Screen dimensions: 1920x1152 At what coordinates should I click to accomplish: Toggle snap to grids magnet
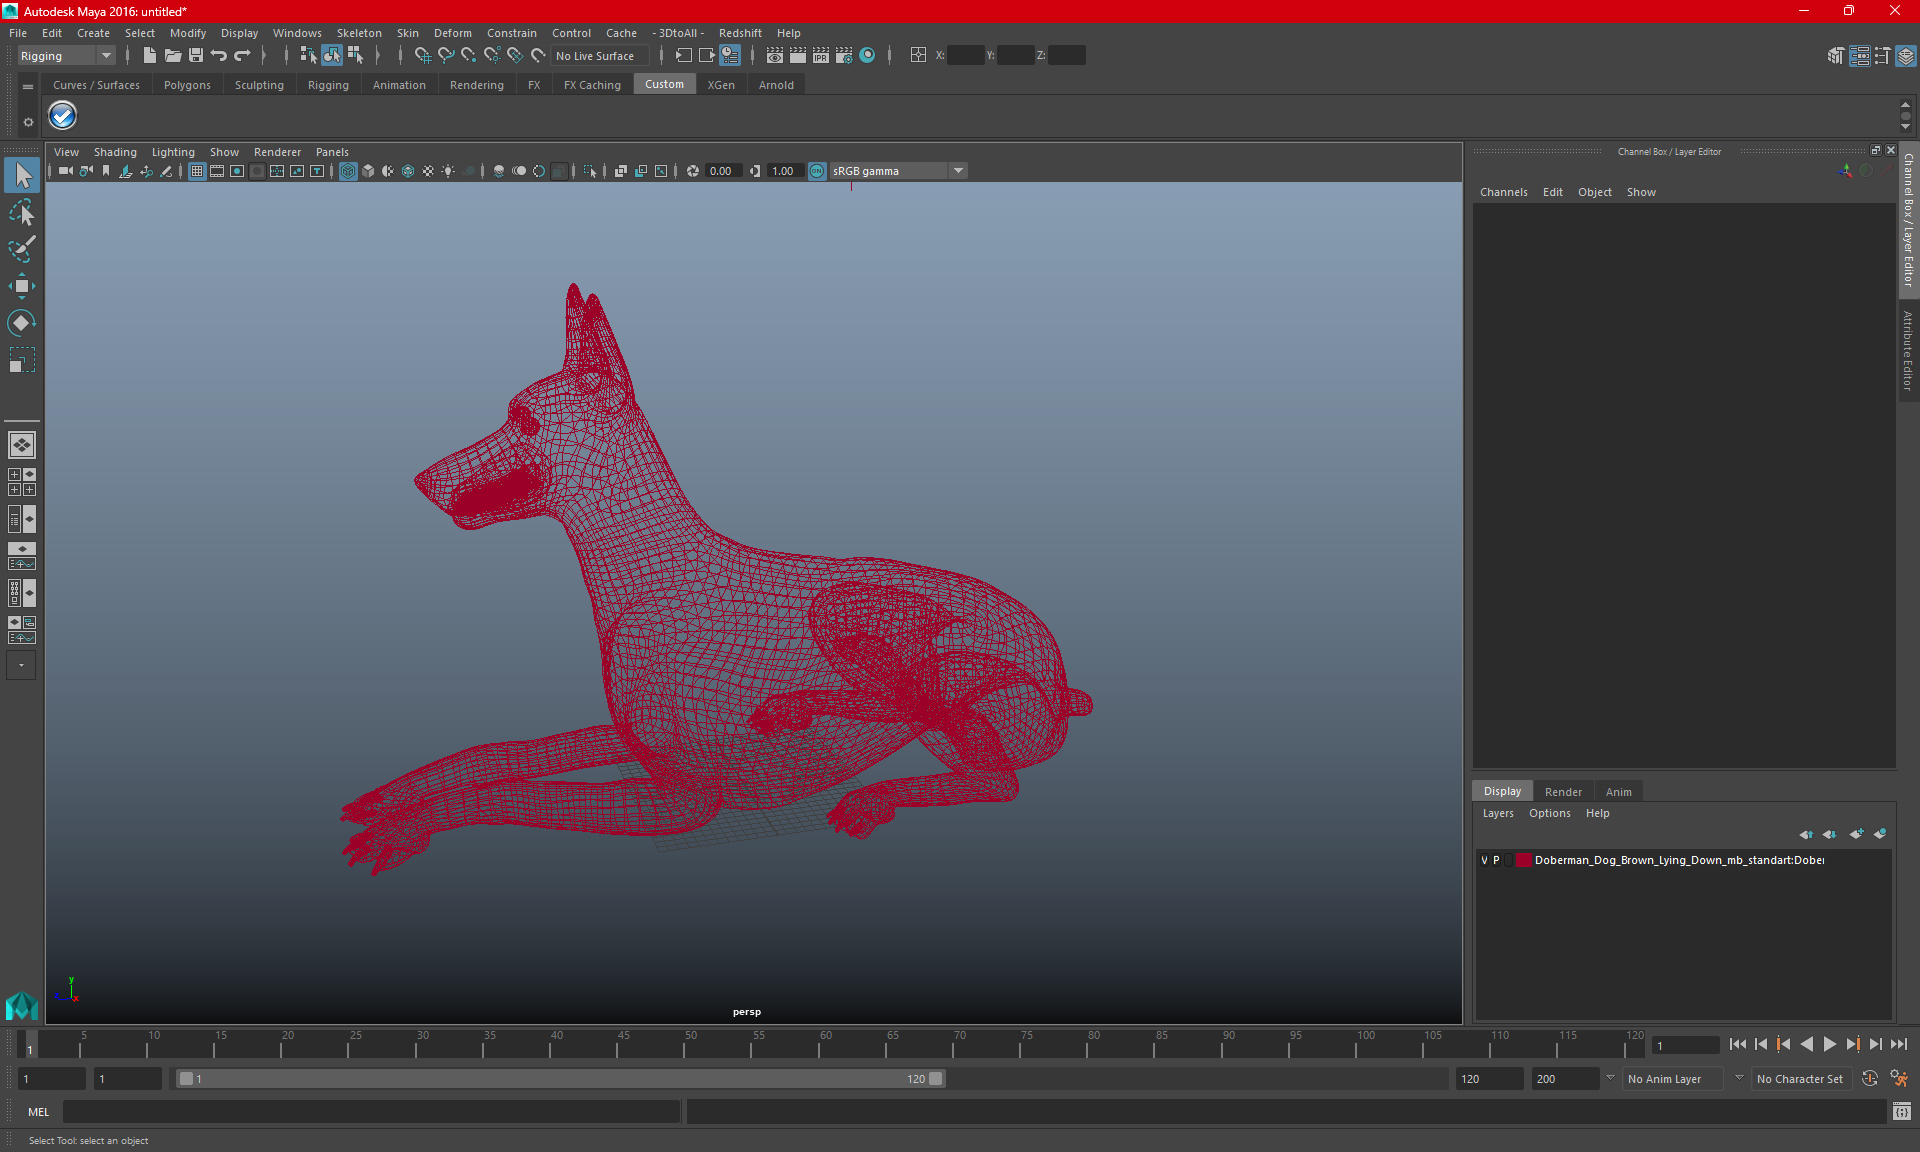coord(422,56)
